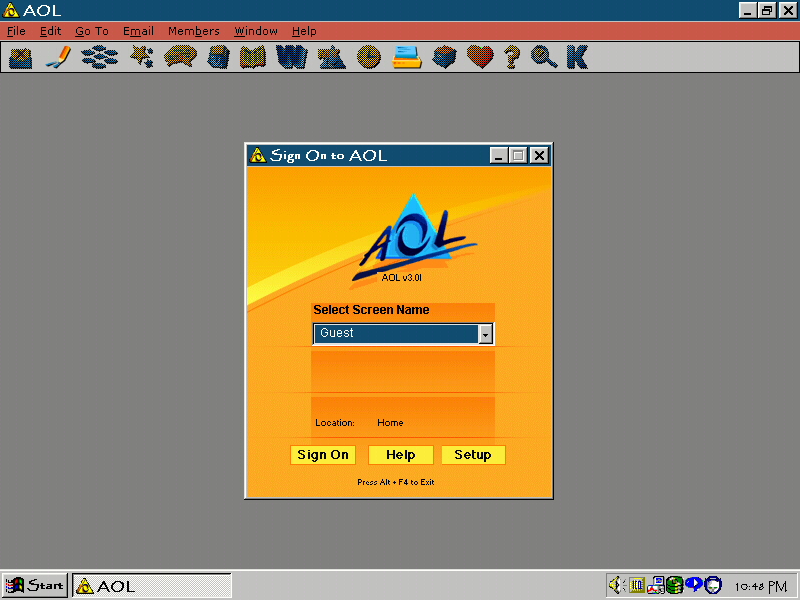Click the heart favorites icon
The image size is (800, 600).
[x=481, y=58]
